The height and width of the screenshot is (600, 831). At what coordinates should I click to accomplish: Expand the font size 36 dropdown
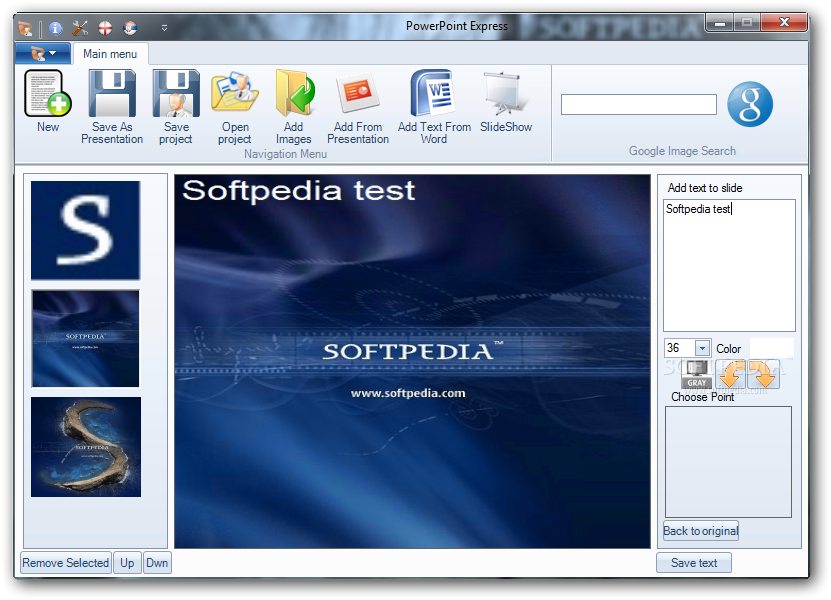[x=702, y=348]
